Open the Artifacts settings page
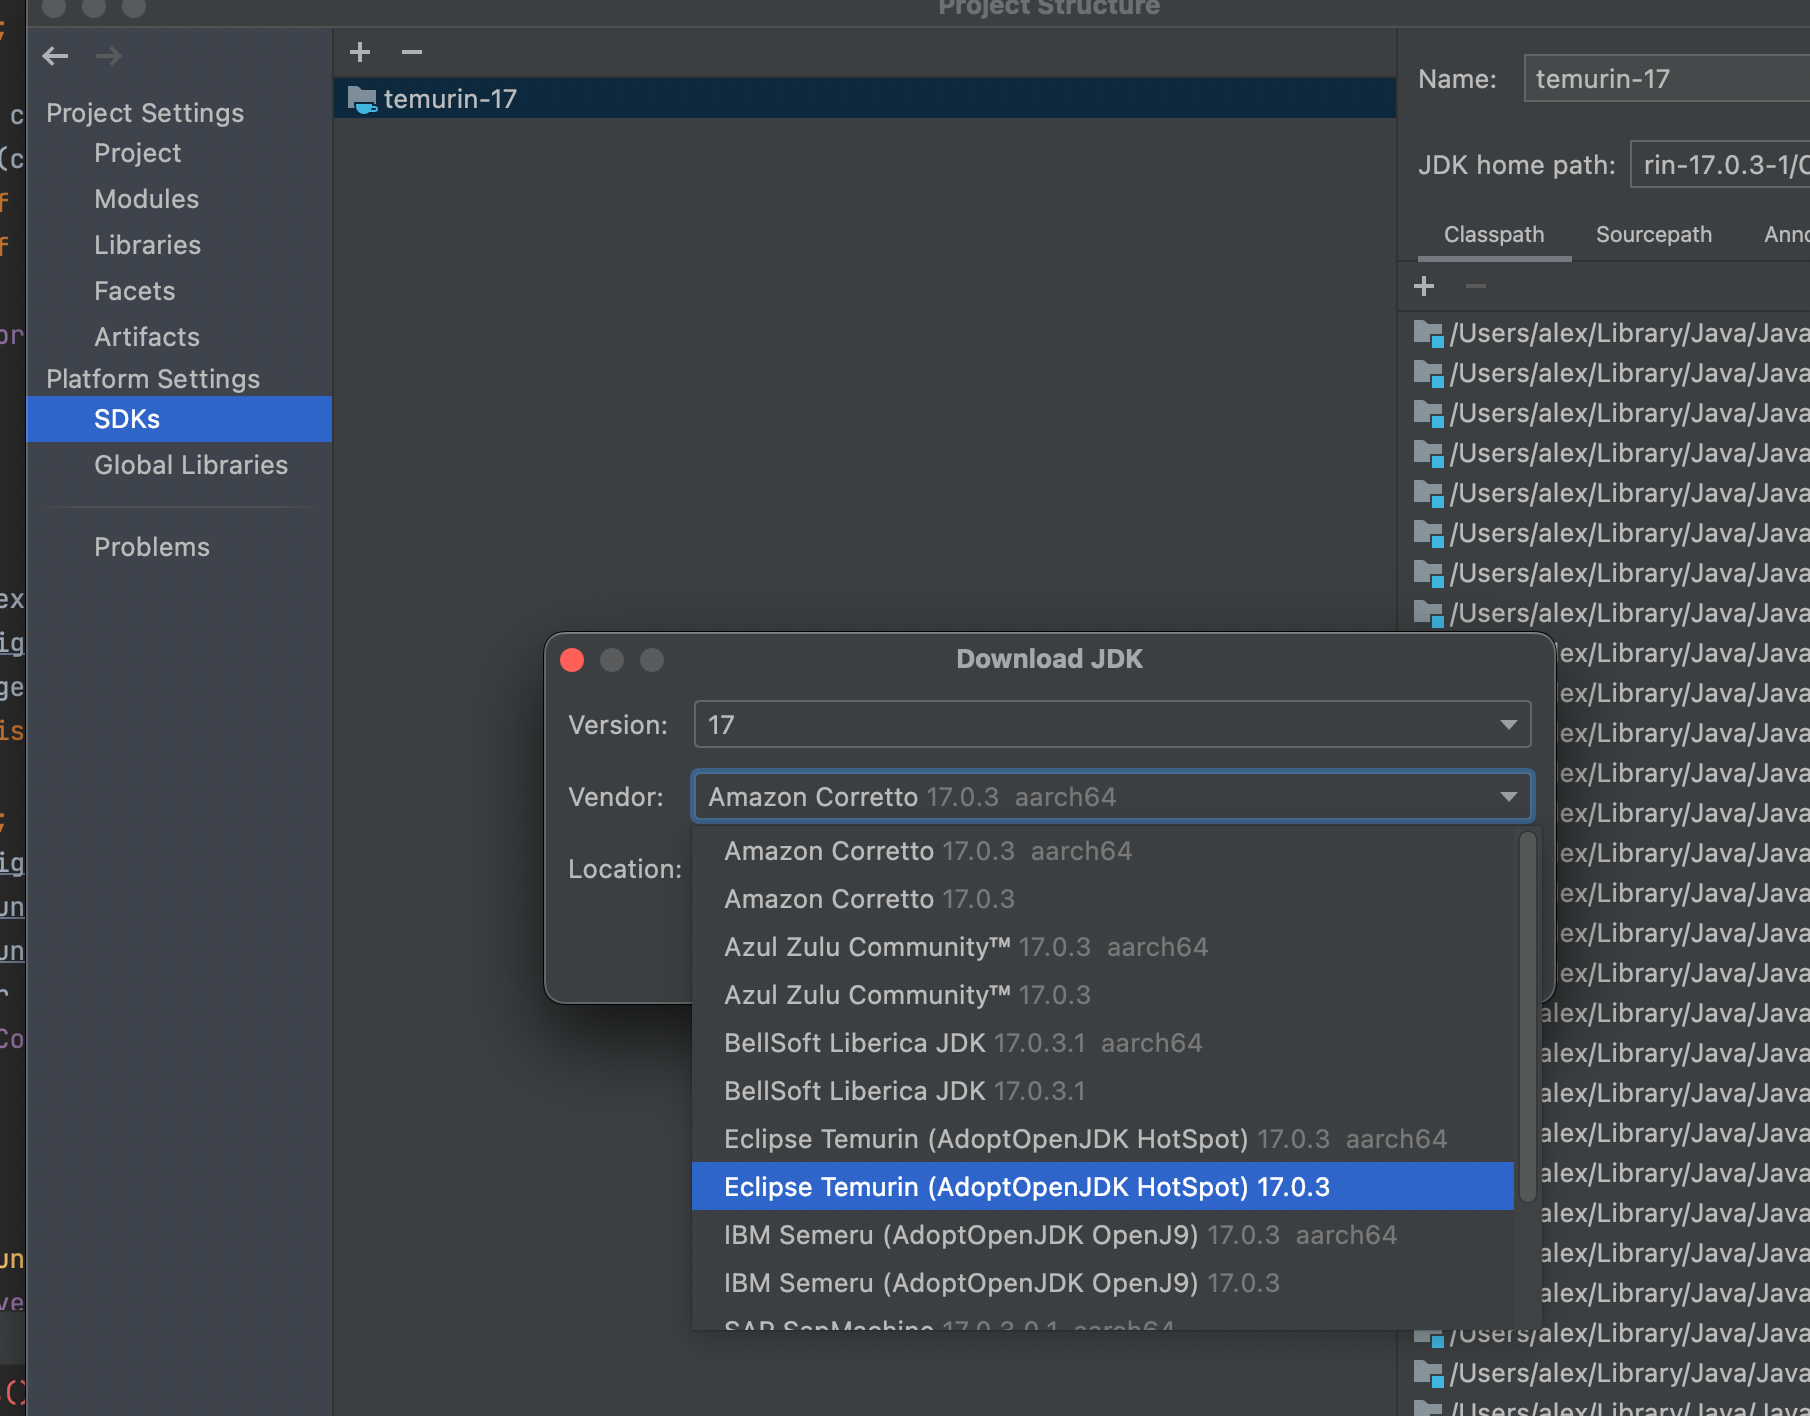The width and height of the screenshot is (1810, 1416). (147, 337)
